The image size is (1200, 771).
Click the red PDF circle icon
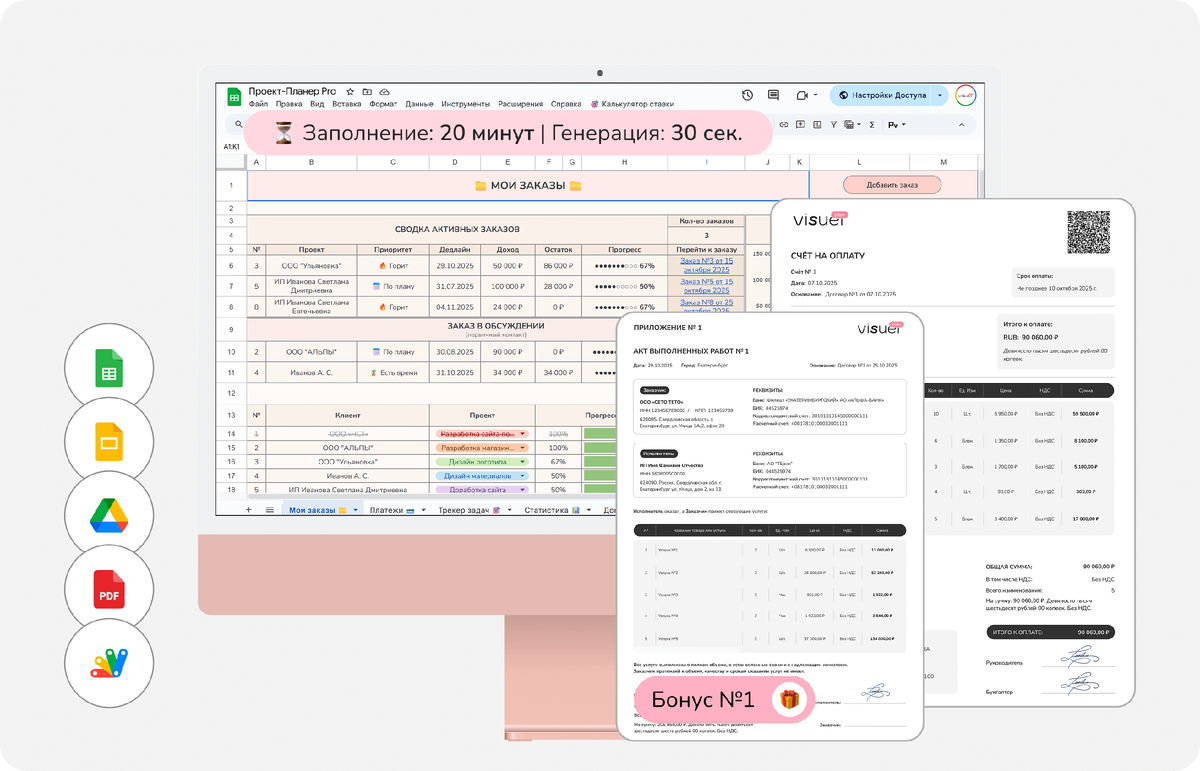pyautogui.click(x=109, y=588)
